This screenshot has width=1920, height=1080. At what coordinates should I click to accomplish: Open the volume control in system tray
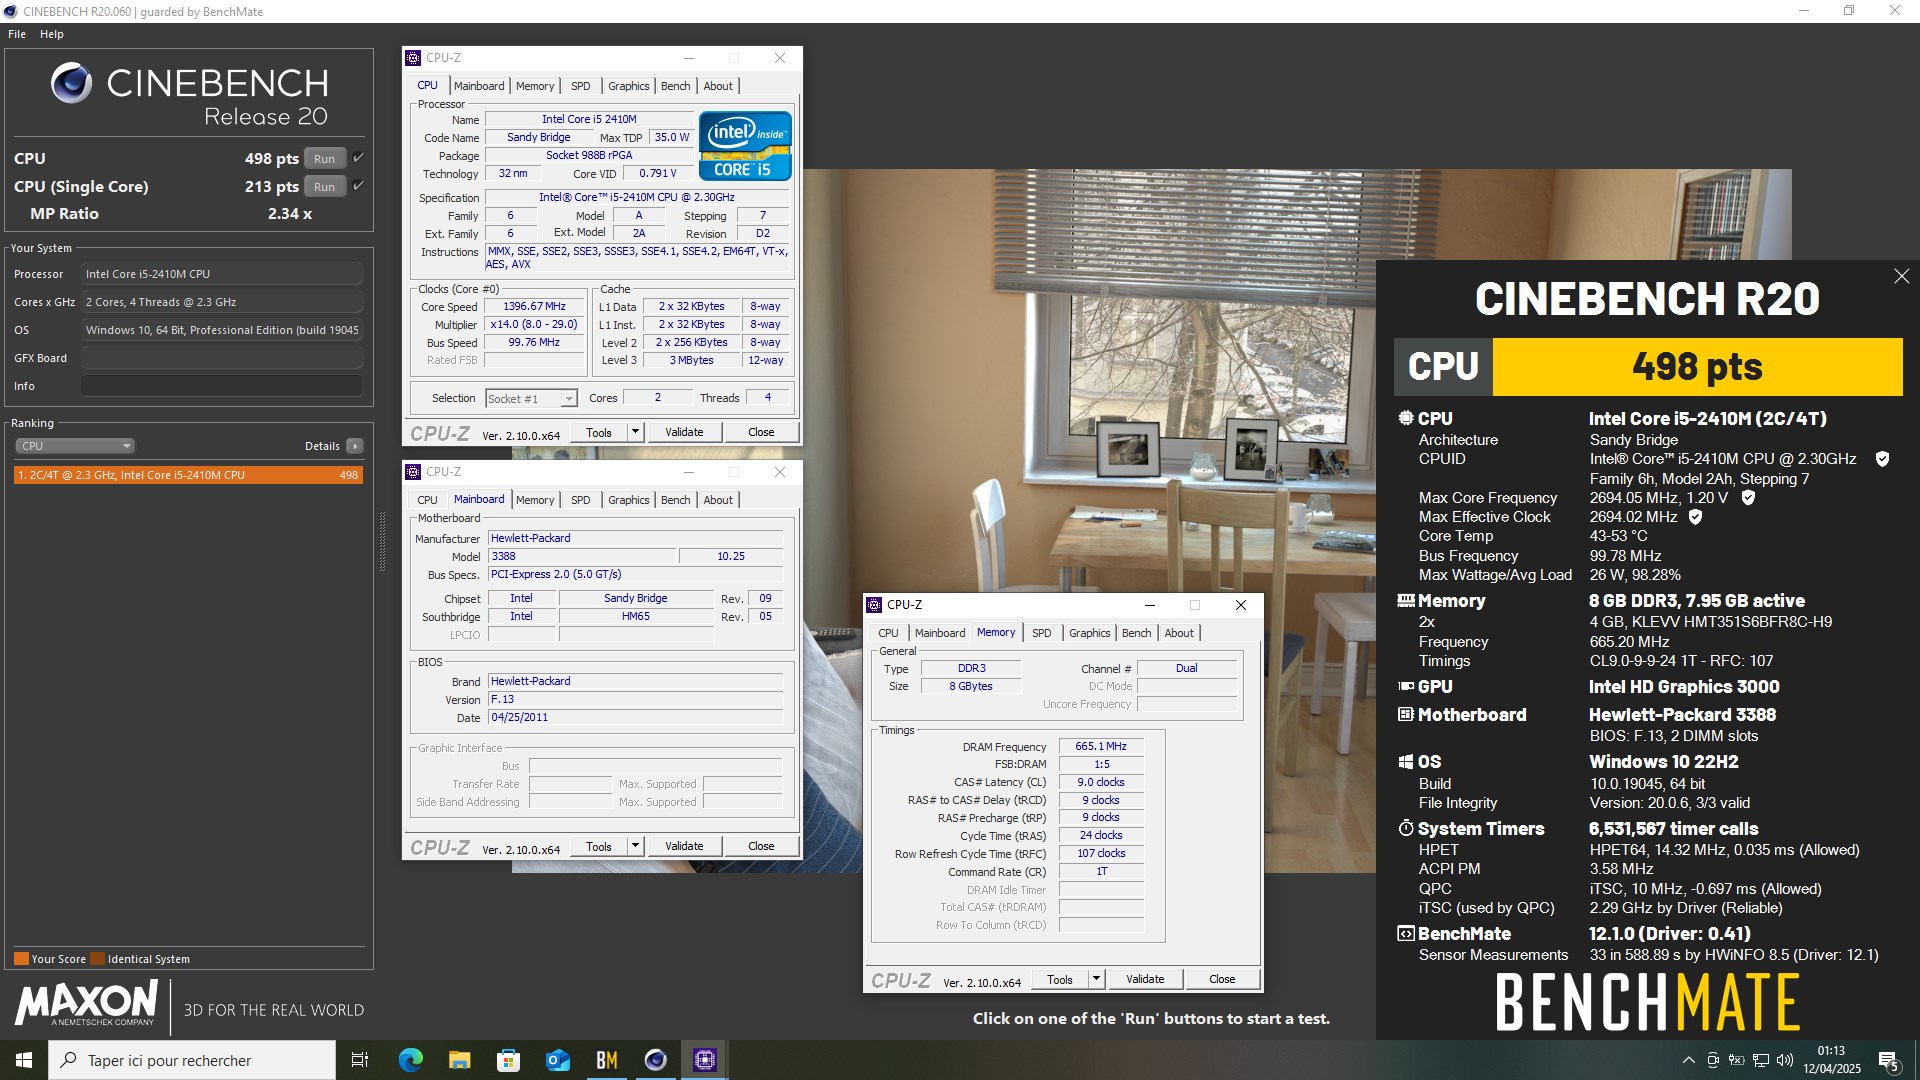tap(1785, 1060)
